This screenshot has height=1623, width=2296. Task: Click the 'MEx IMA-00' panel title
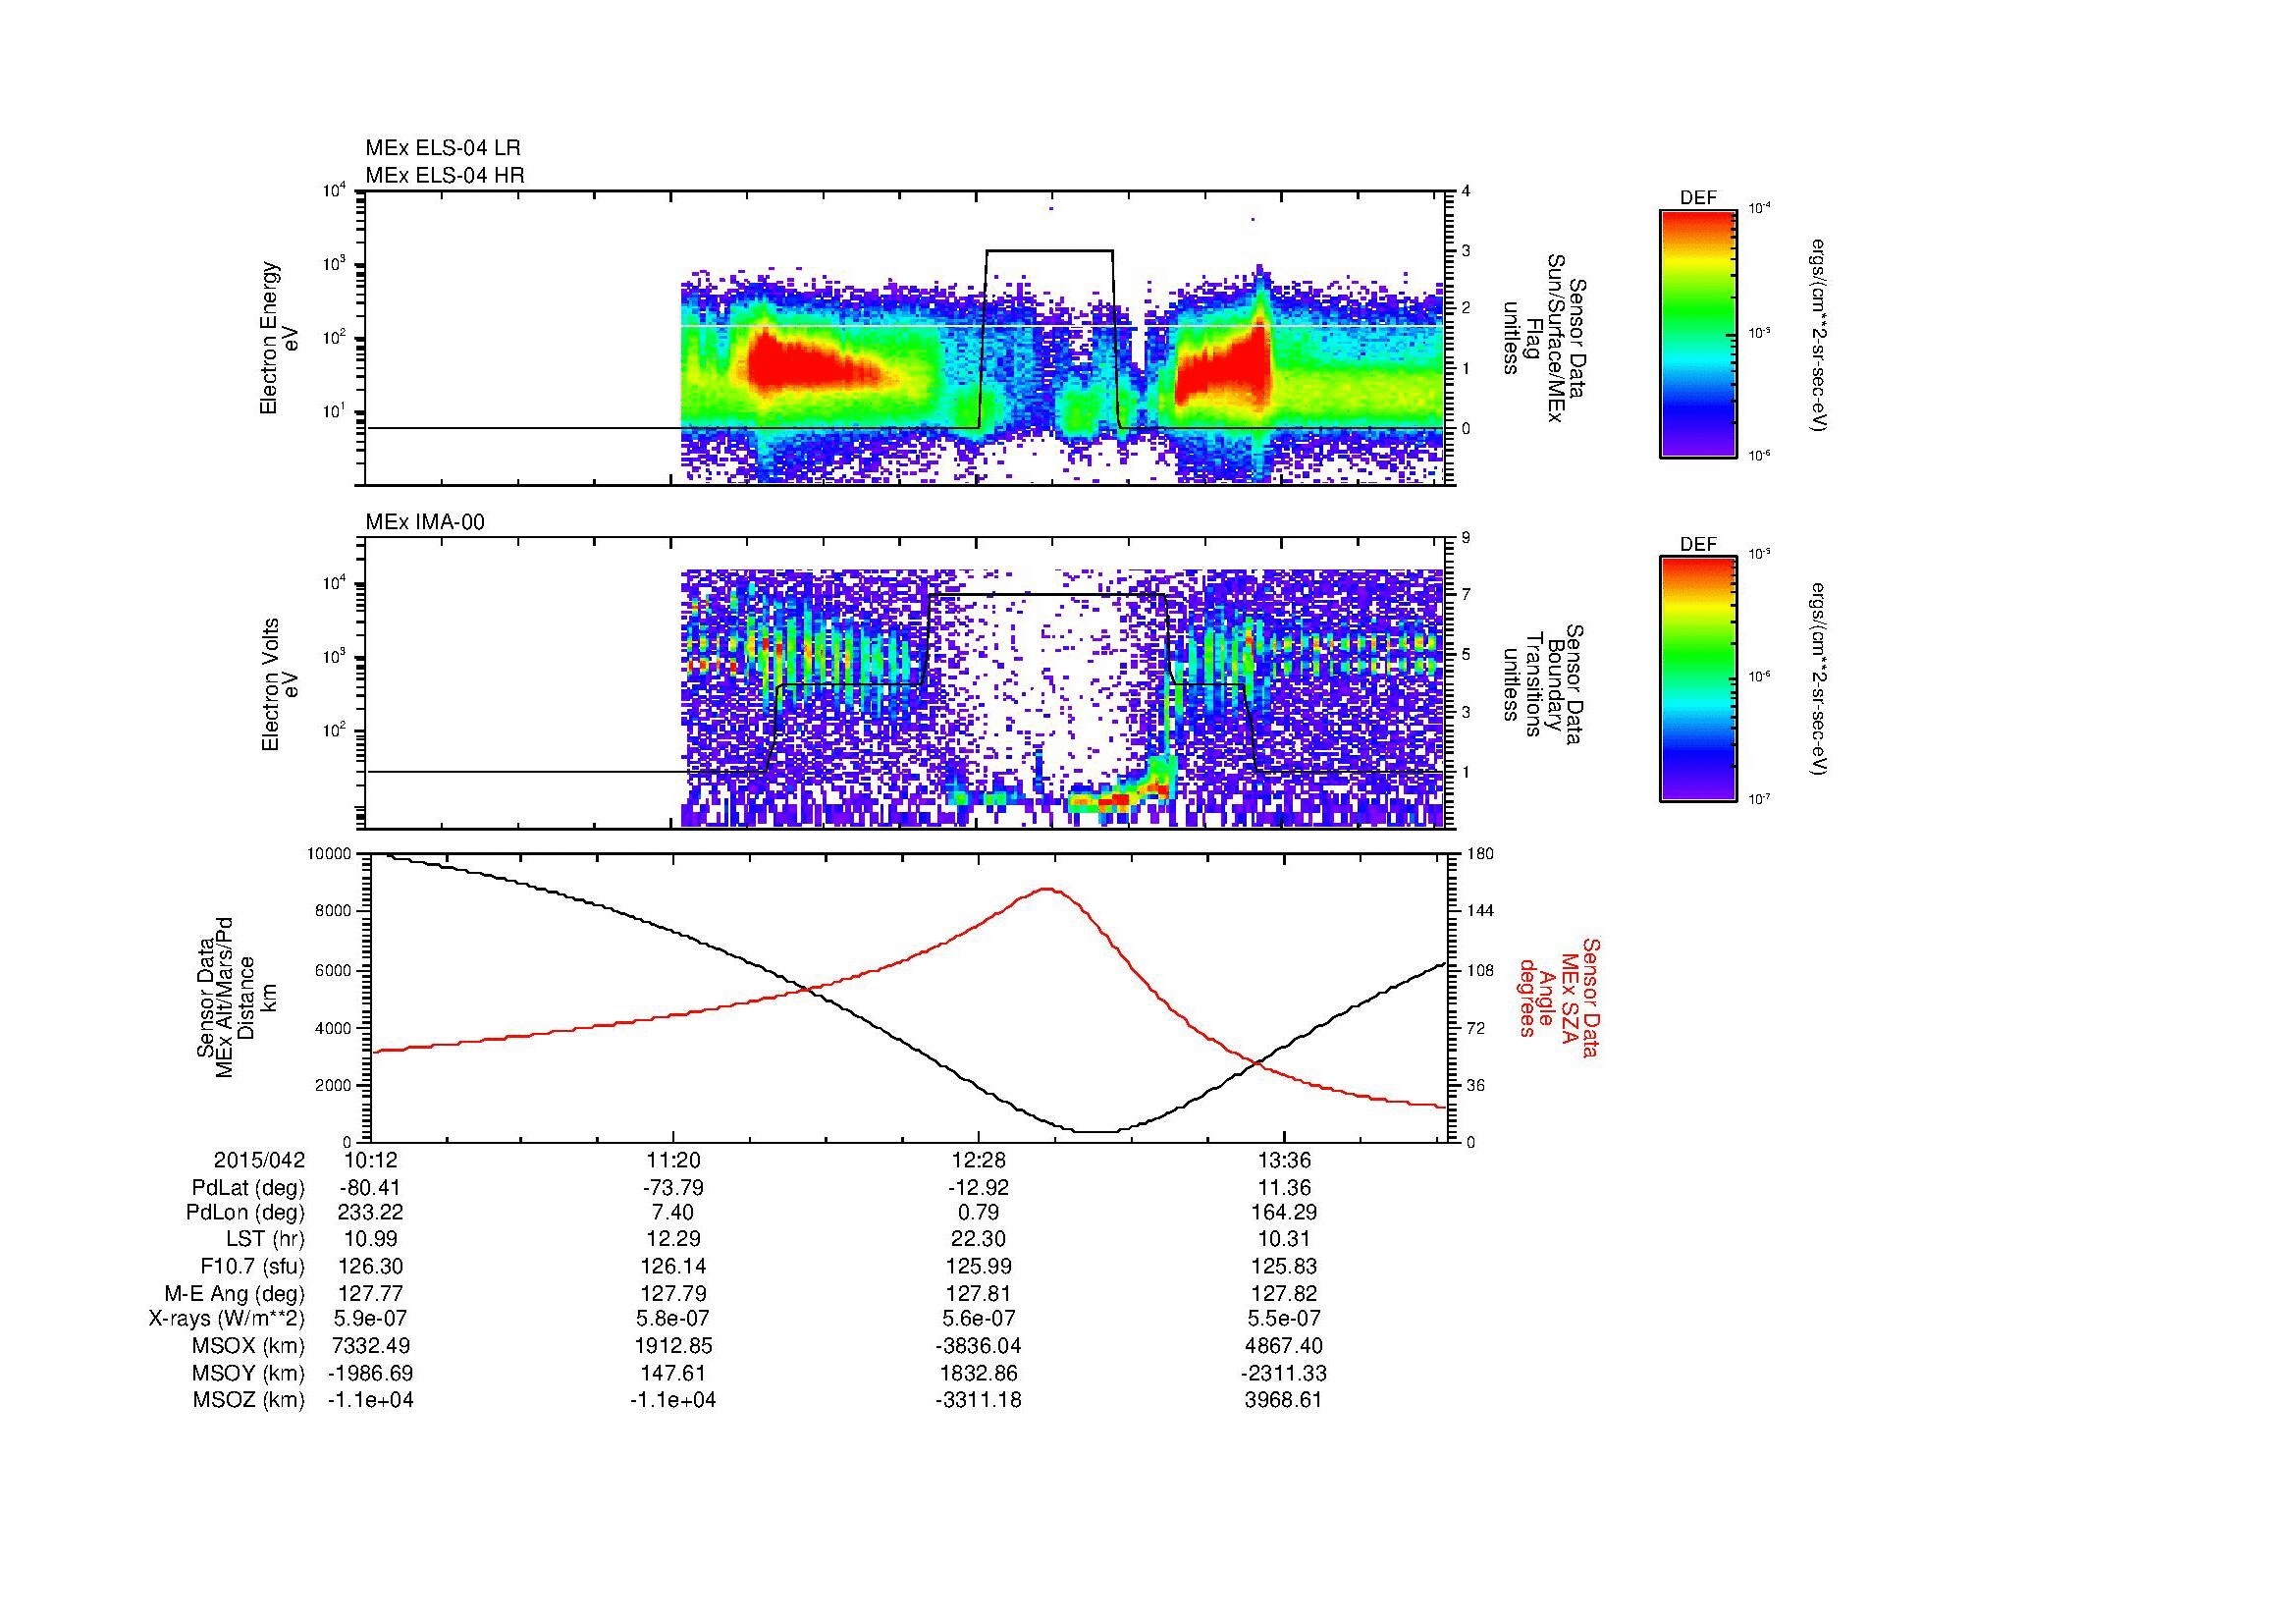425,522
